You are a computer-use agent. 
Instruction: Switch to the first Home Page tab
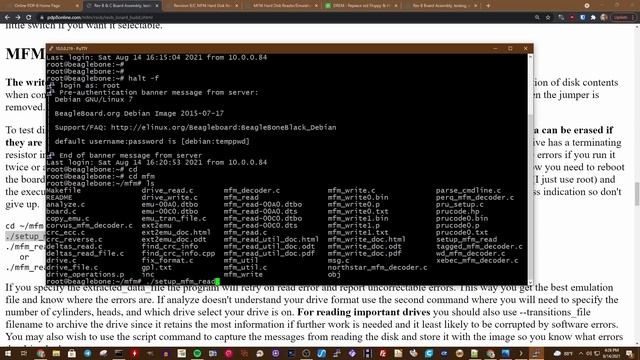[x=41, y=6]
